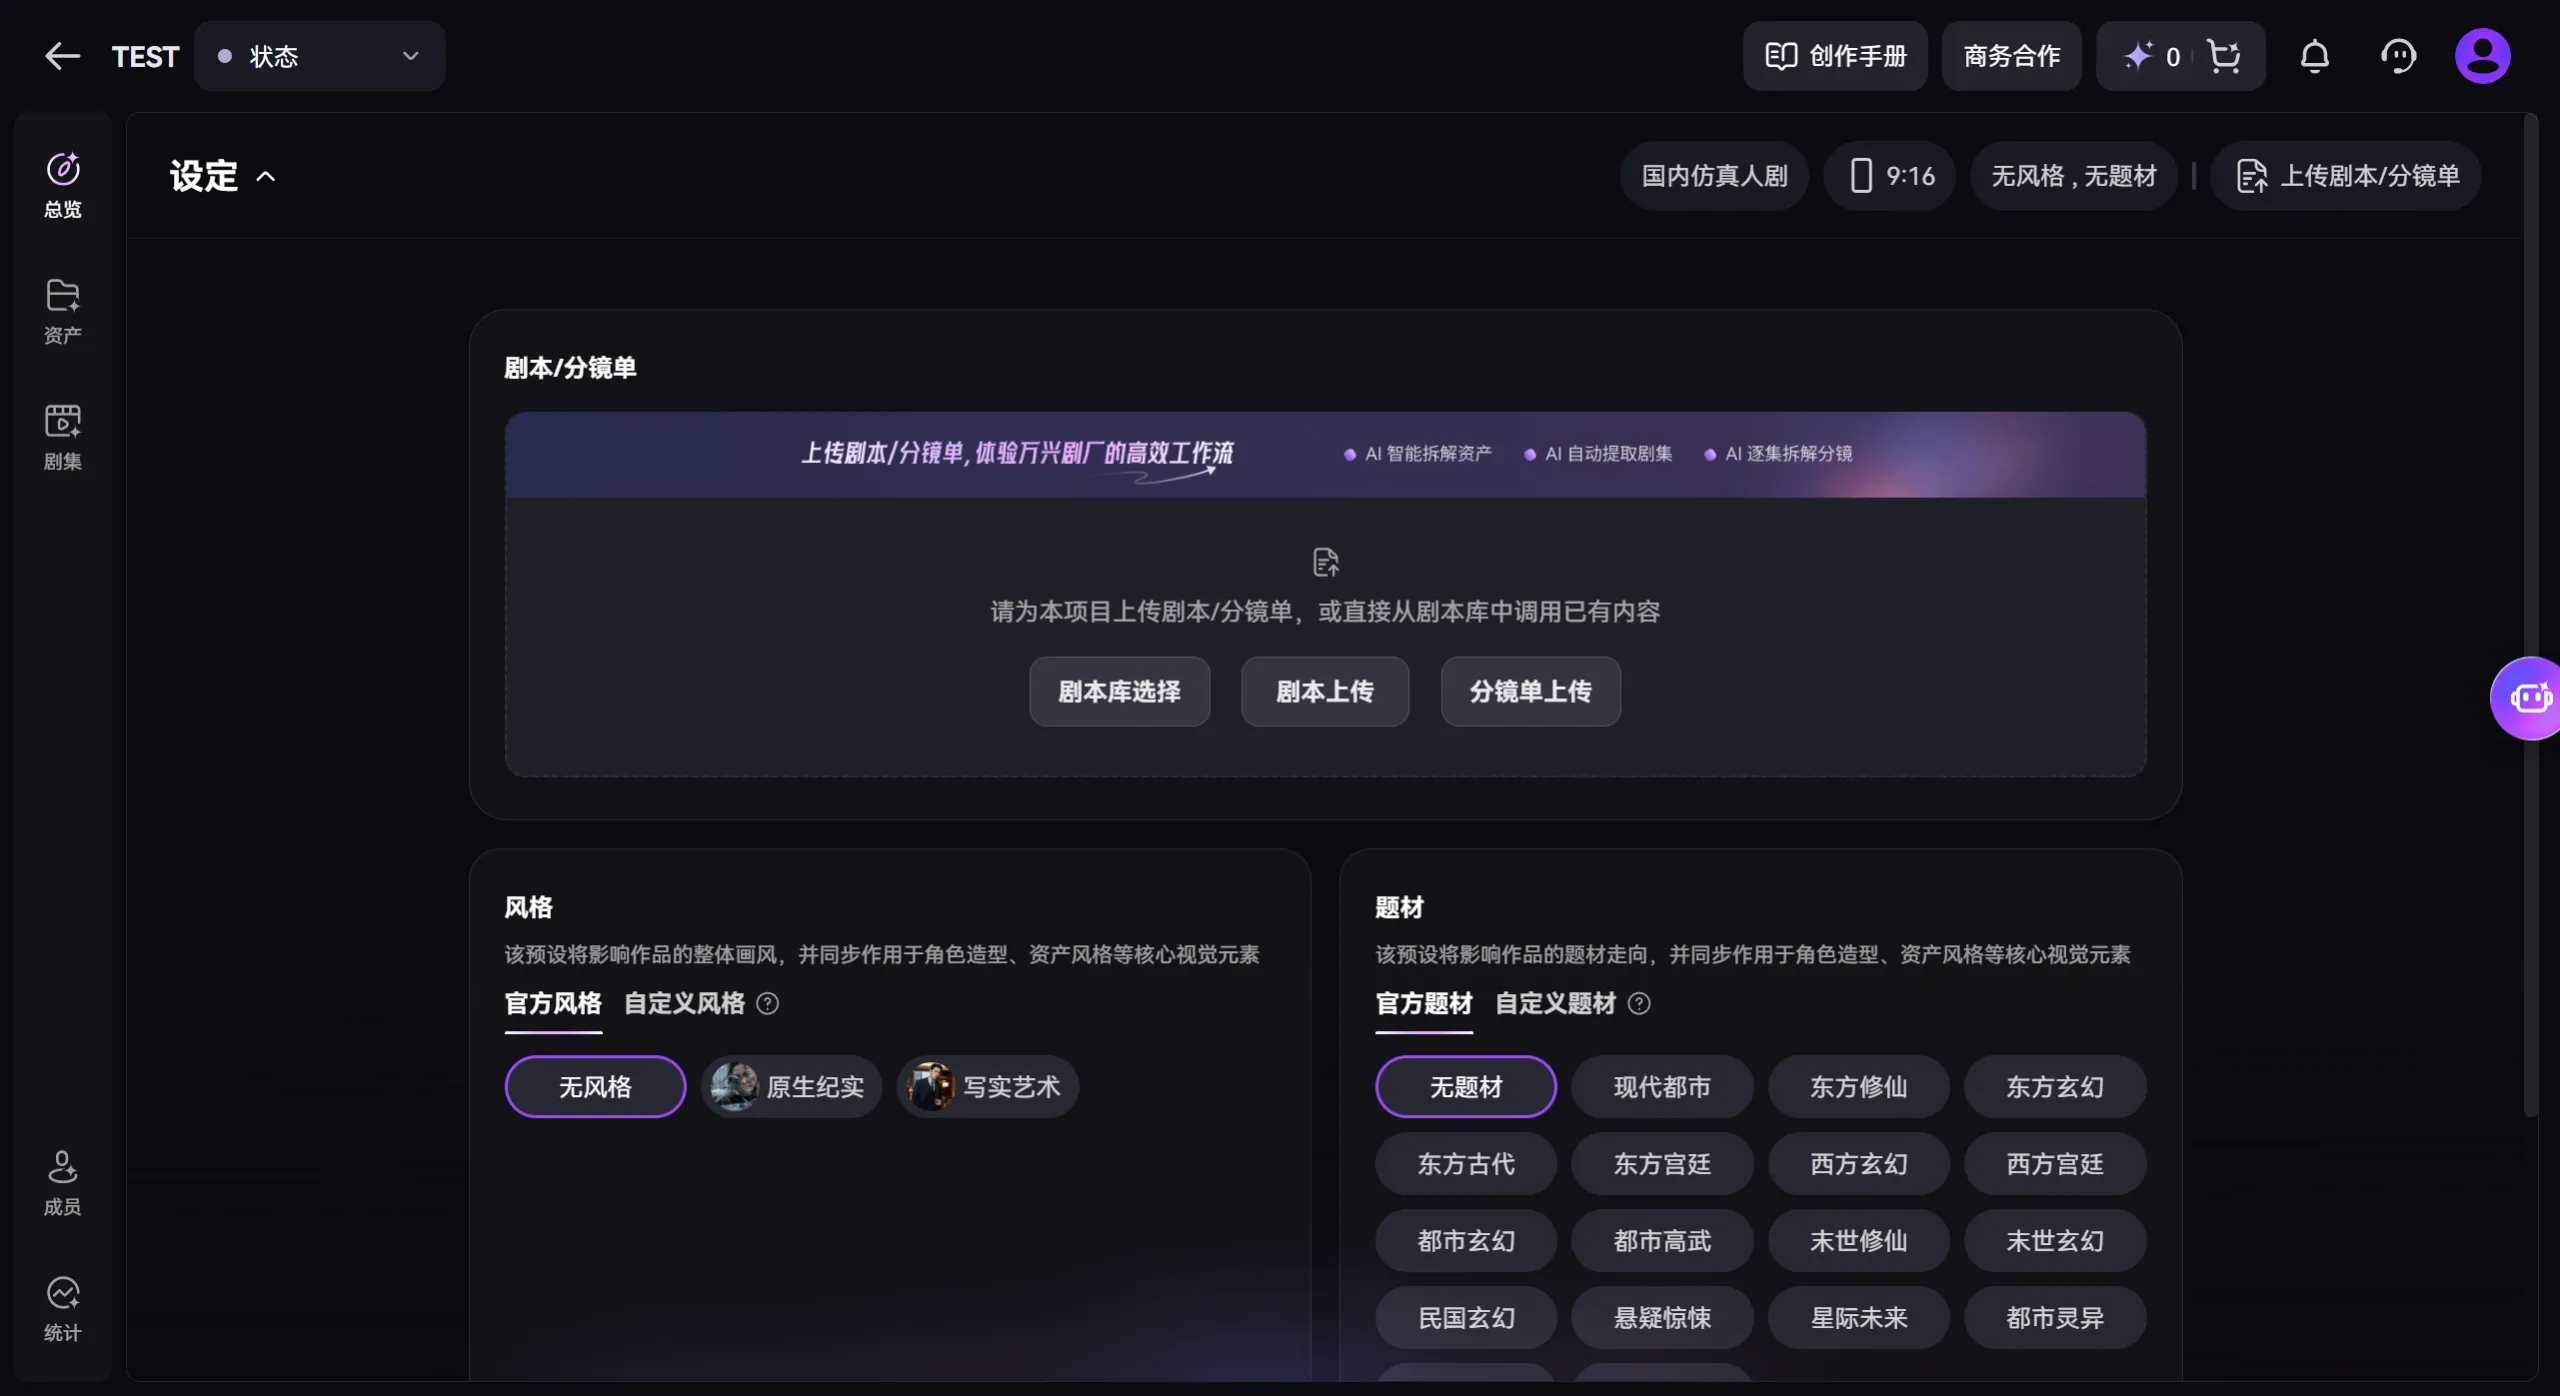Open the 资产 assets sidebar item
2560x1396 pixels.
point(63,311)
